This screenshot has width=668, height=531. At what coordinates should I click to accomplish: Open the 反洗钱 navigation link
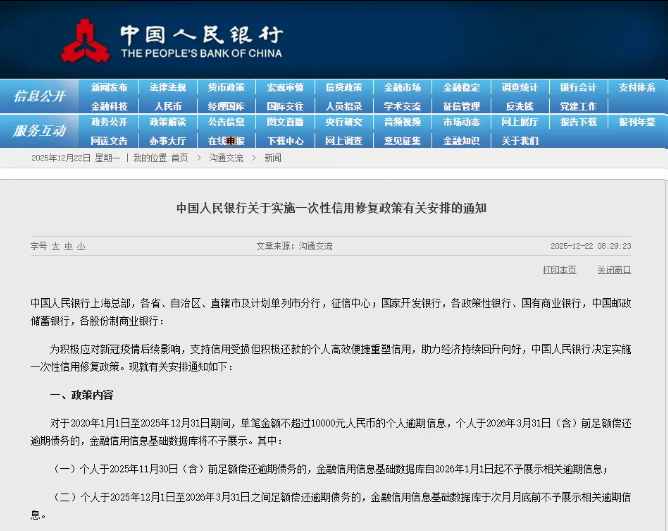[x=519, y=105]
